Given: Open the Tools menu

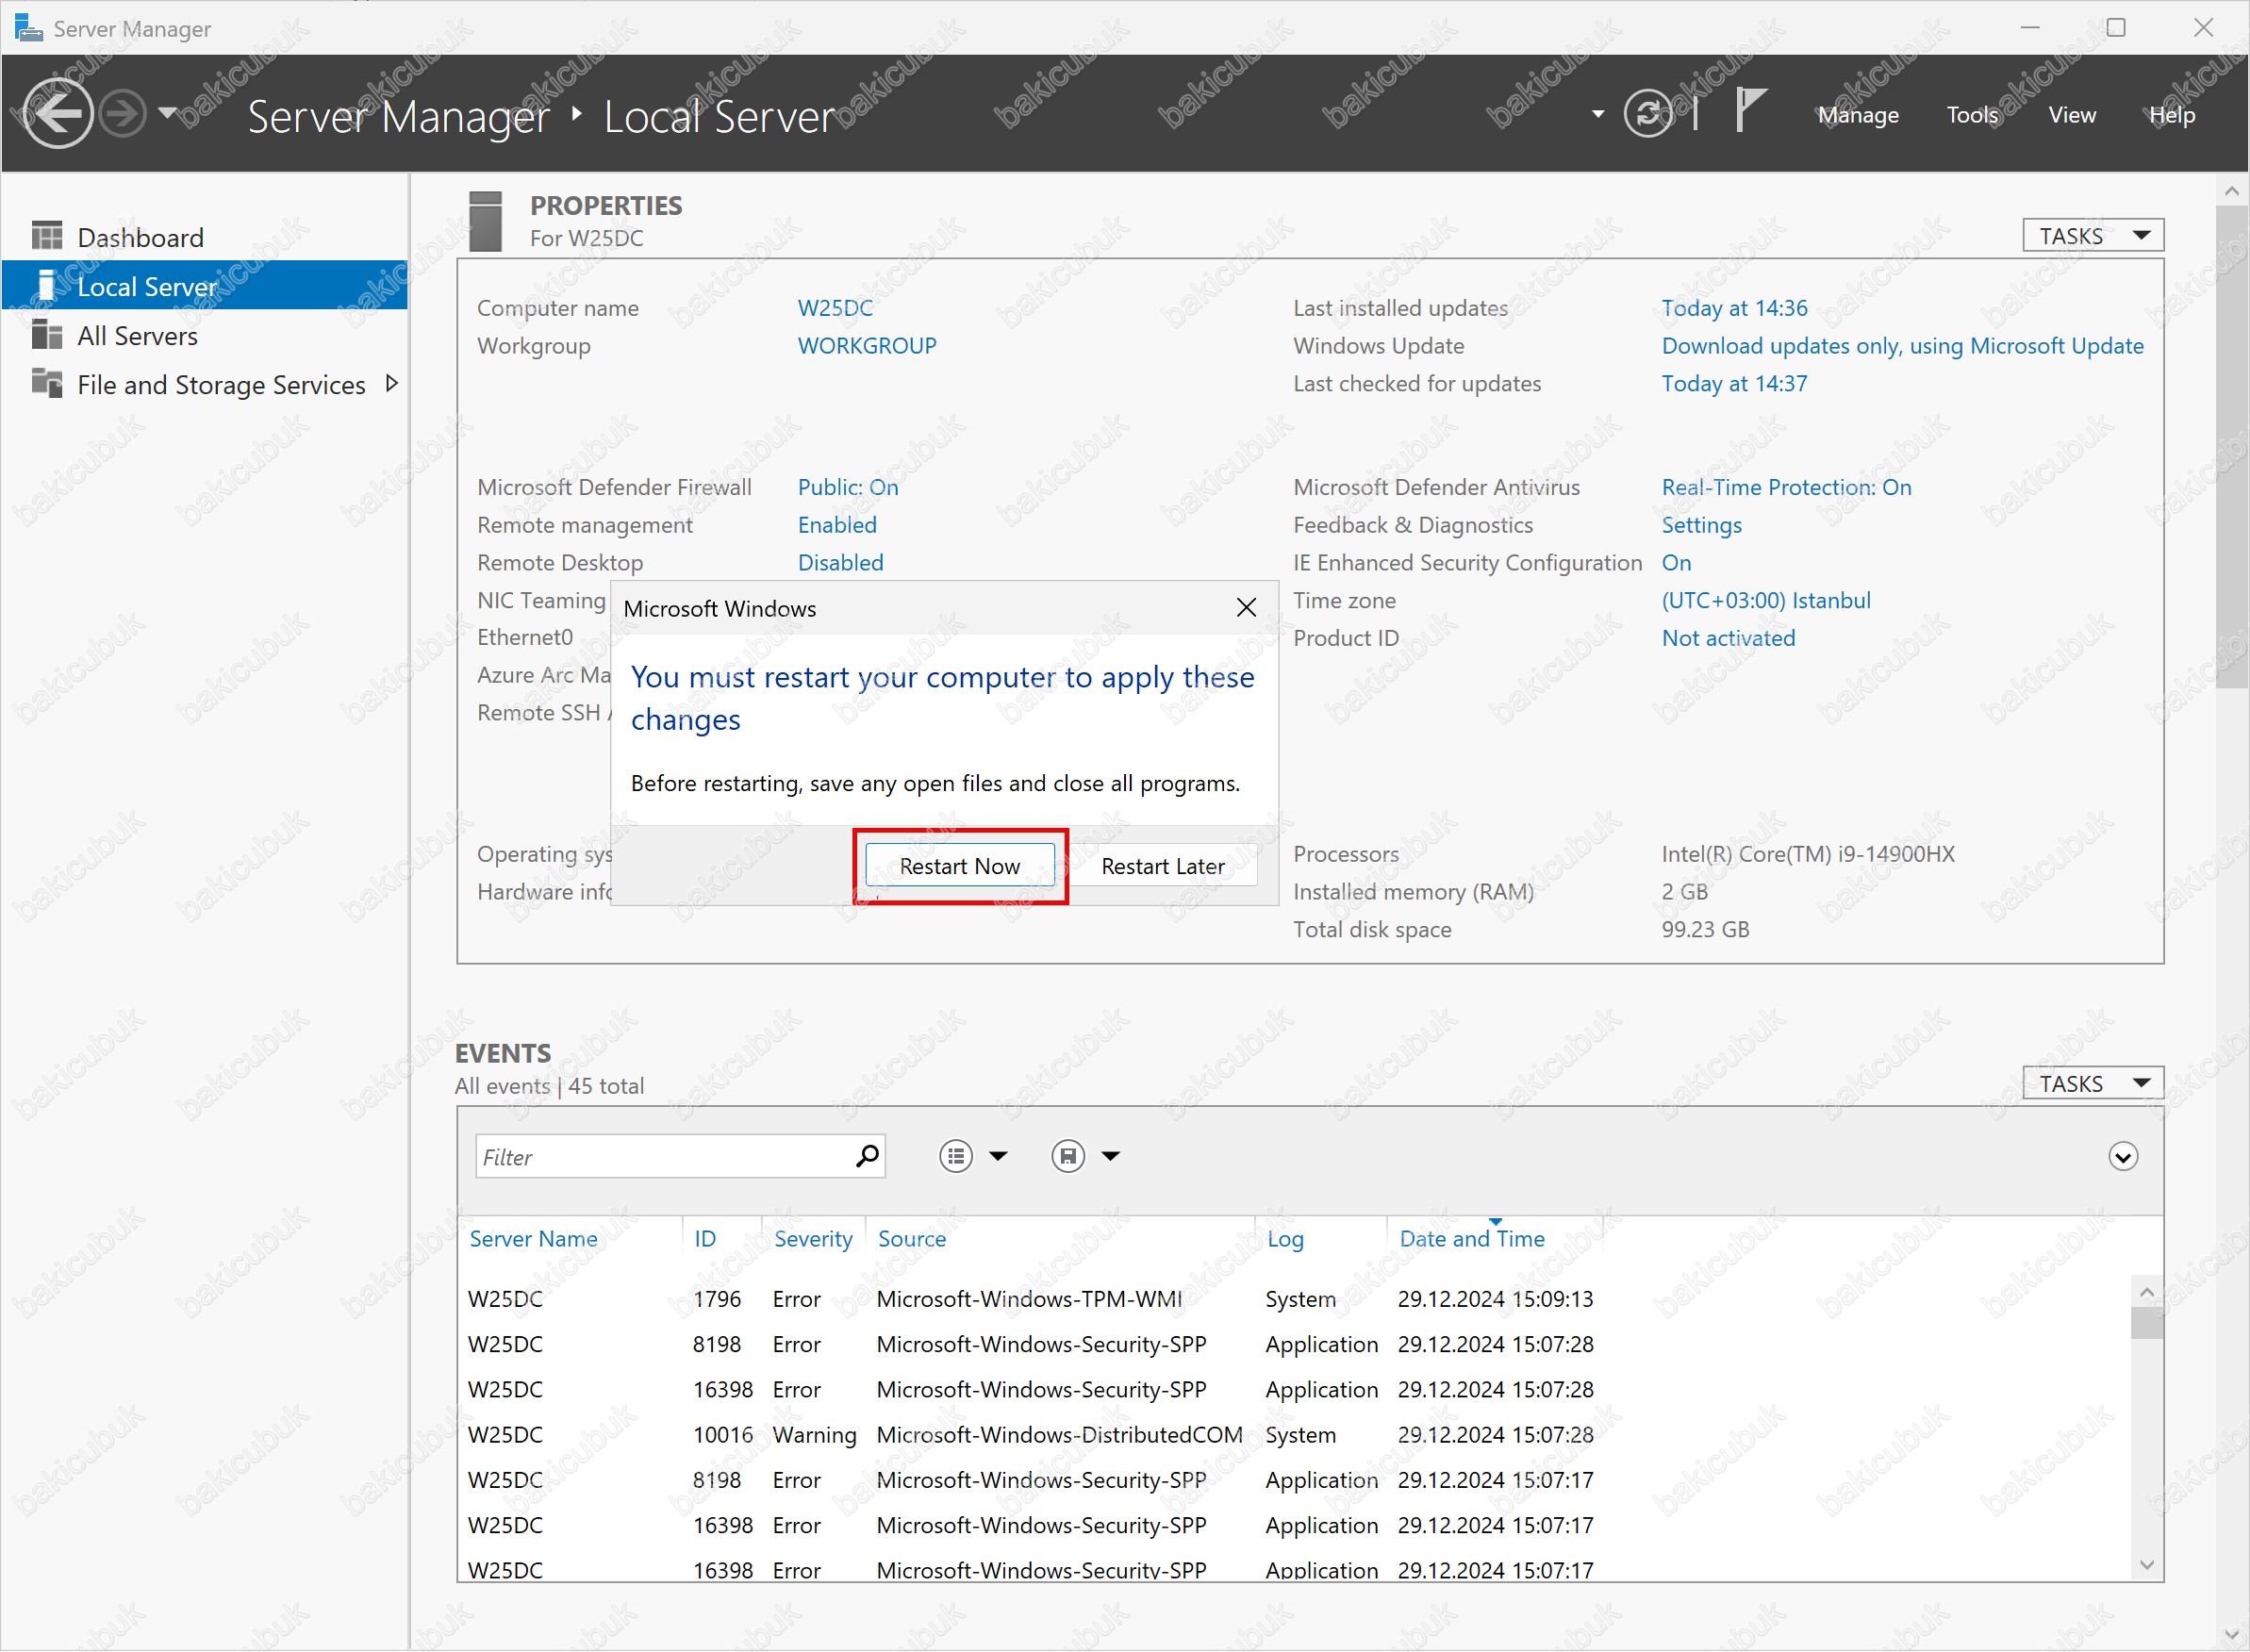Looking at the screenshot, I should click(1972, 115).
